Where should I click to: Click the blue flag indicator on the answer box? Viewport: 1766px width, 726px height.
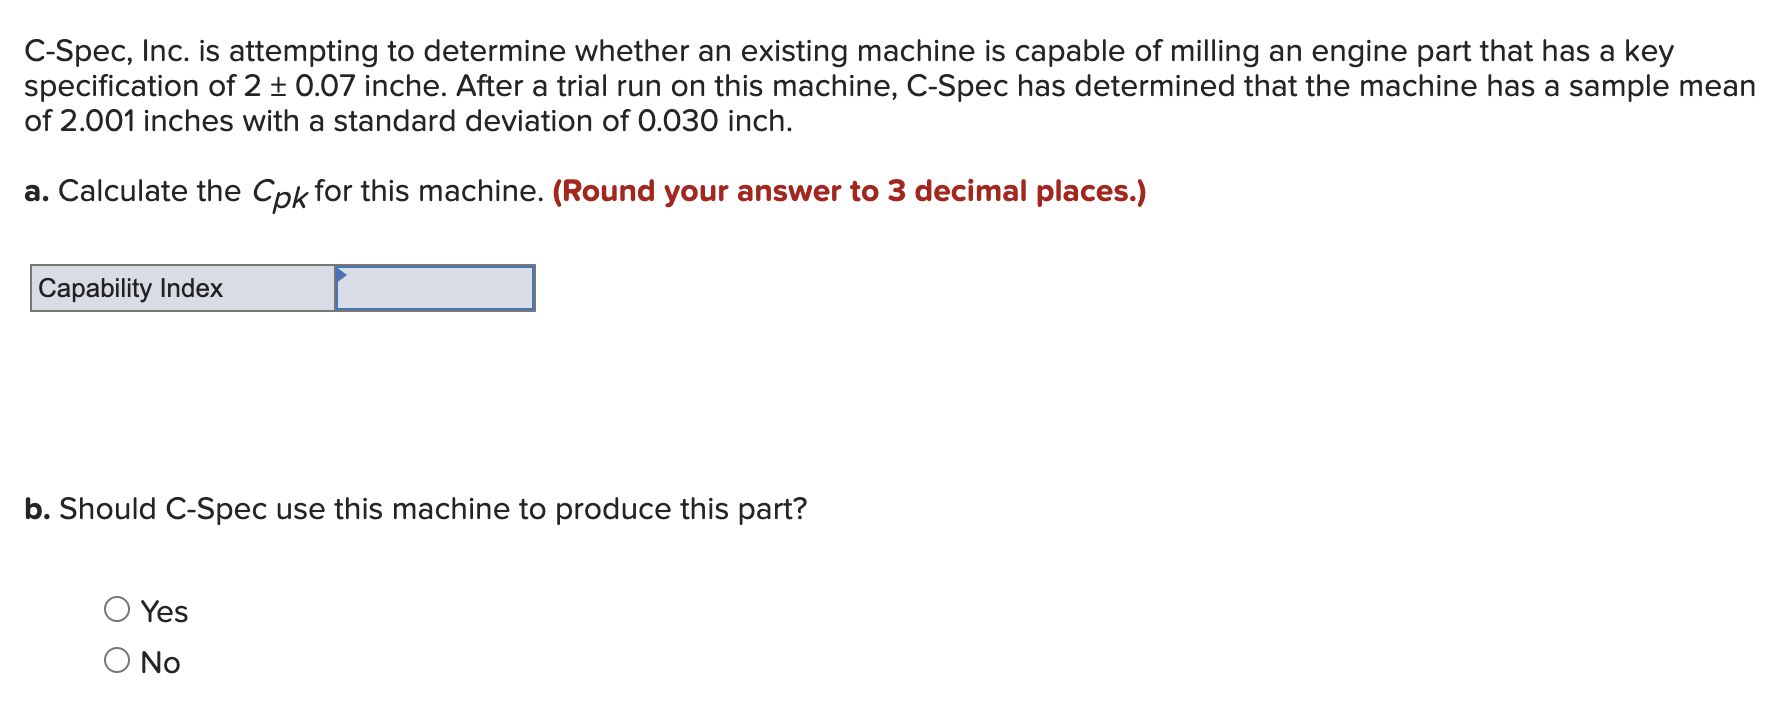click(x=344, y=274)
